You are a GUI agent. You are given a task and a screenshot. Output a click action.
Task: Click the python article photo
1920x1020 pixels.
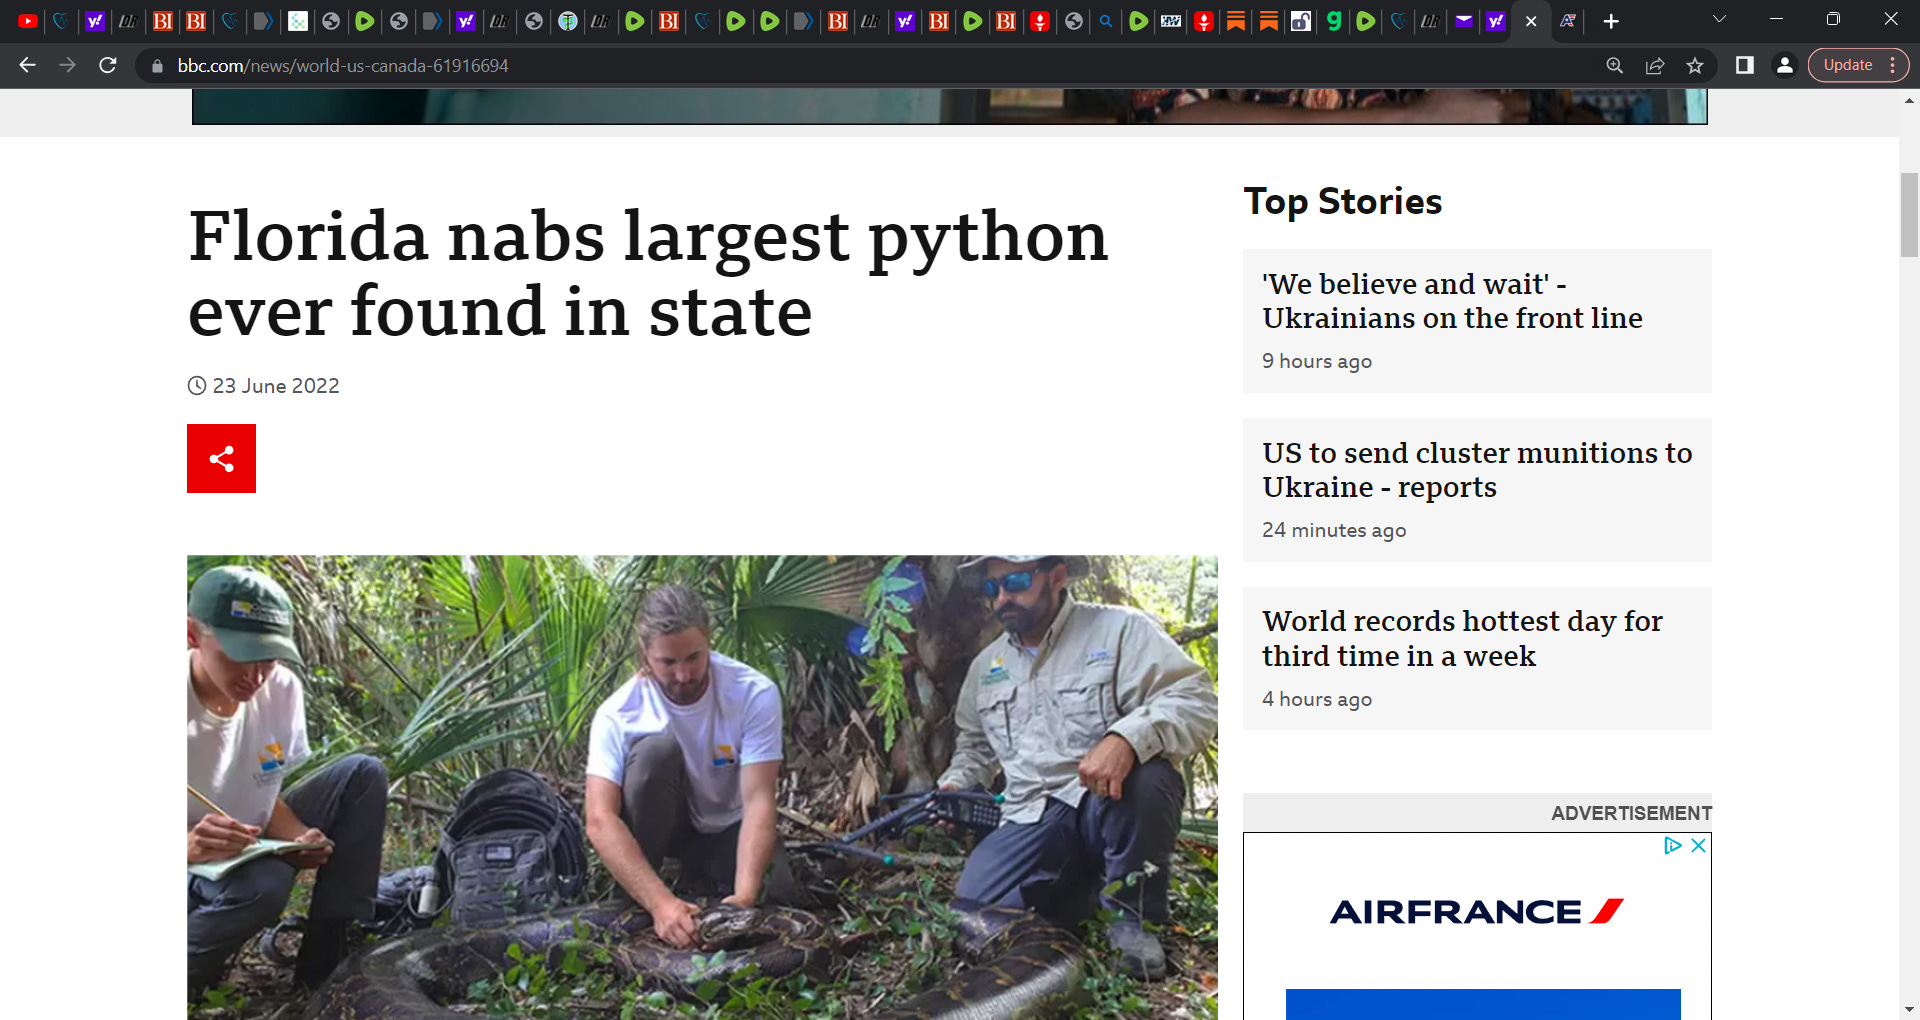click(x=702, y=787)
